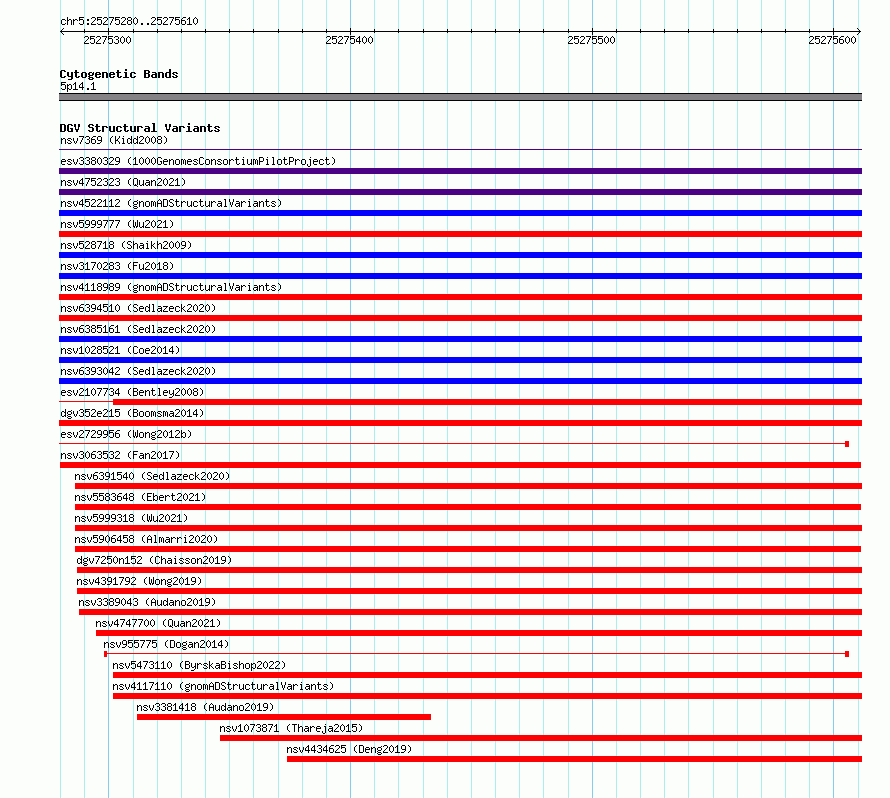The width and height of the screenshot is (890, 798).
Task: Click the gray 5p14.1 cytogenetic band bar
Action: (460, 97)
